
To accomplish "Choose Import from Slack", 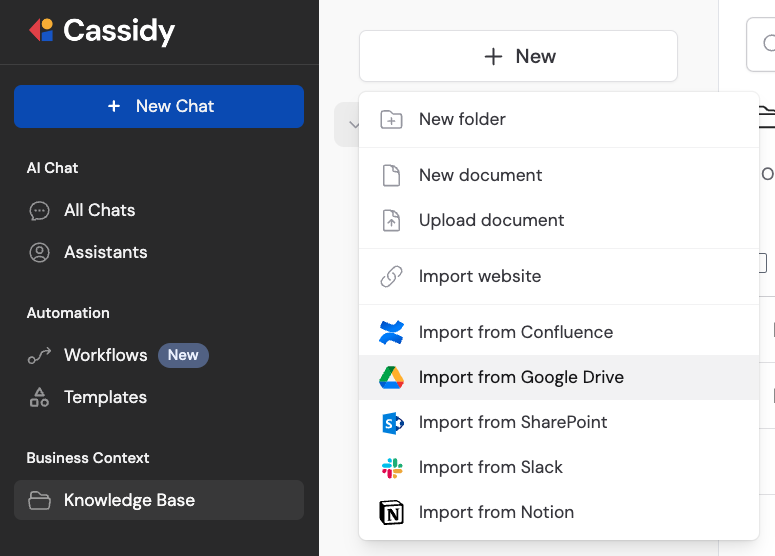I will 559,467.
